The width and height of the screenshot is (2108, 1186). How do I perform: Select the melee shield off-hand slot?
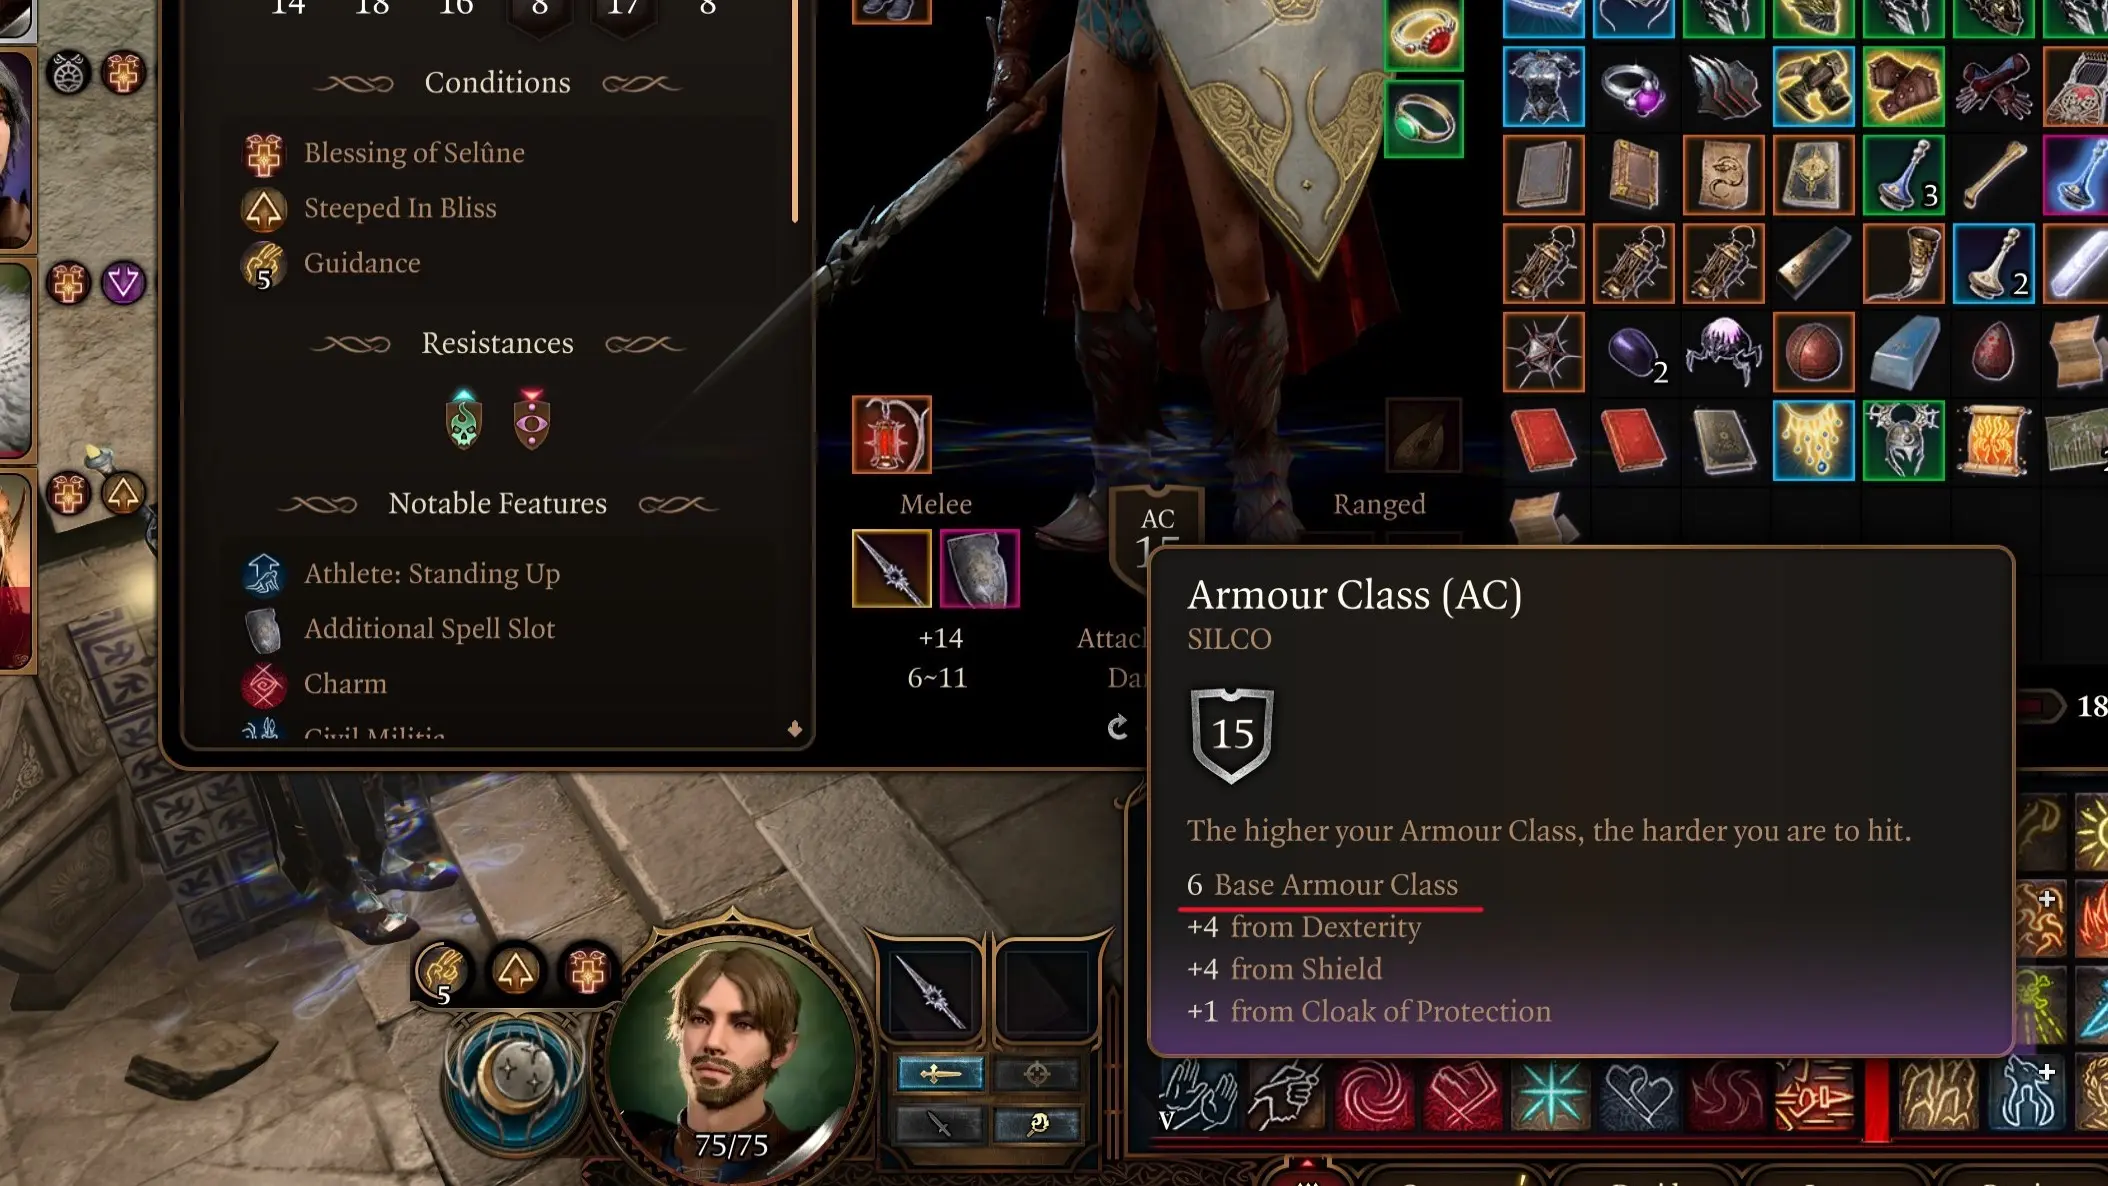click(x=979, y=569)
